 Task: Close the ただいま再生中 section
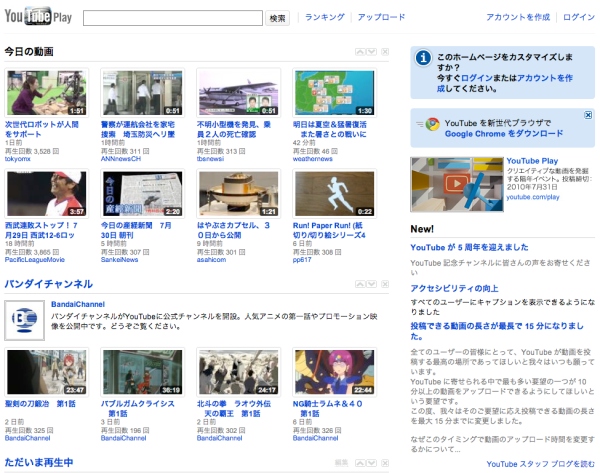[x=385, y=463]
